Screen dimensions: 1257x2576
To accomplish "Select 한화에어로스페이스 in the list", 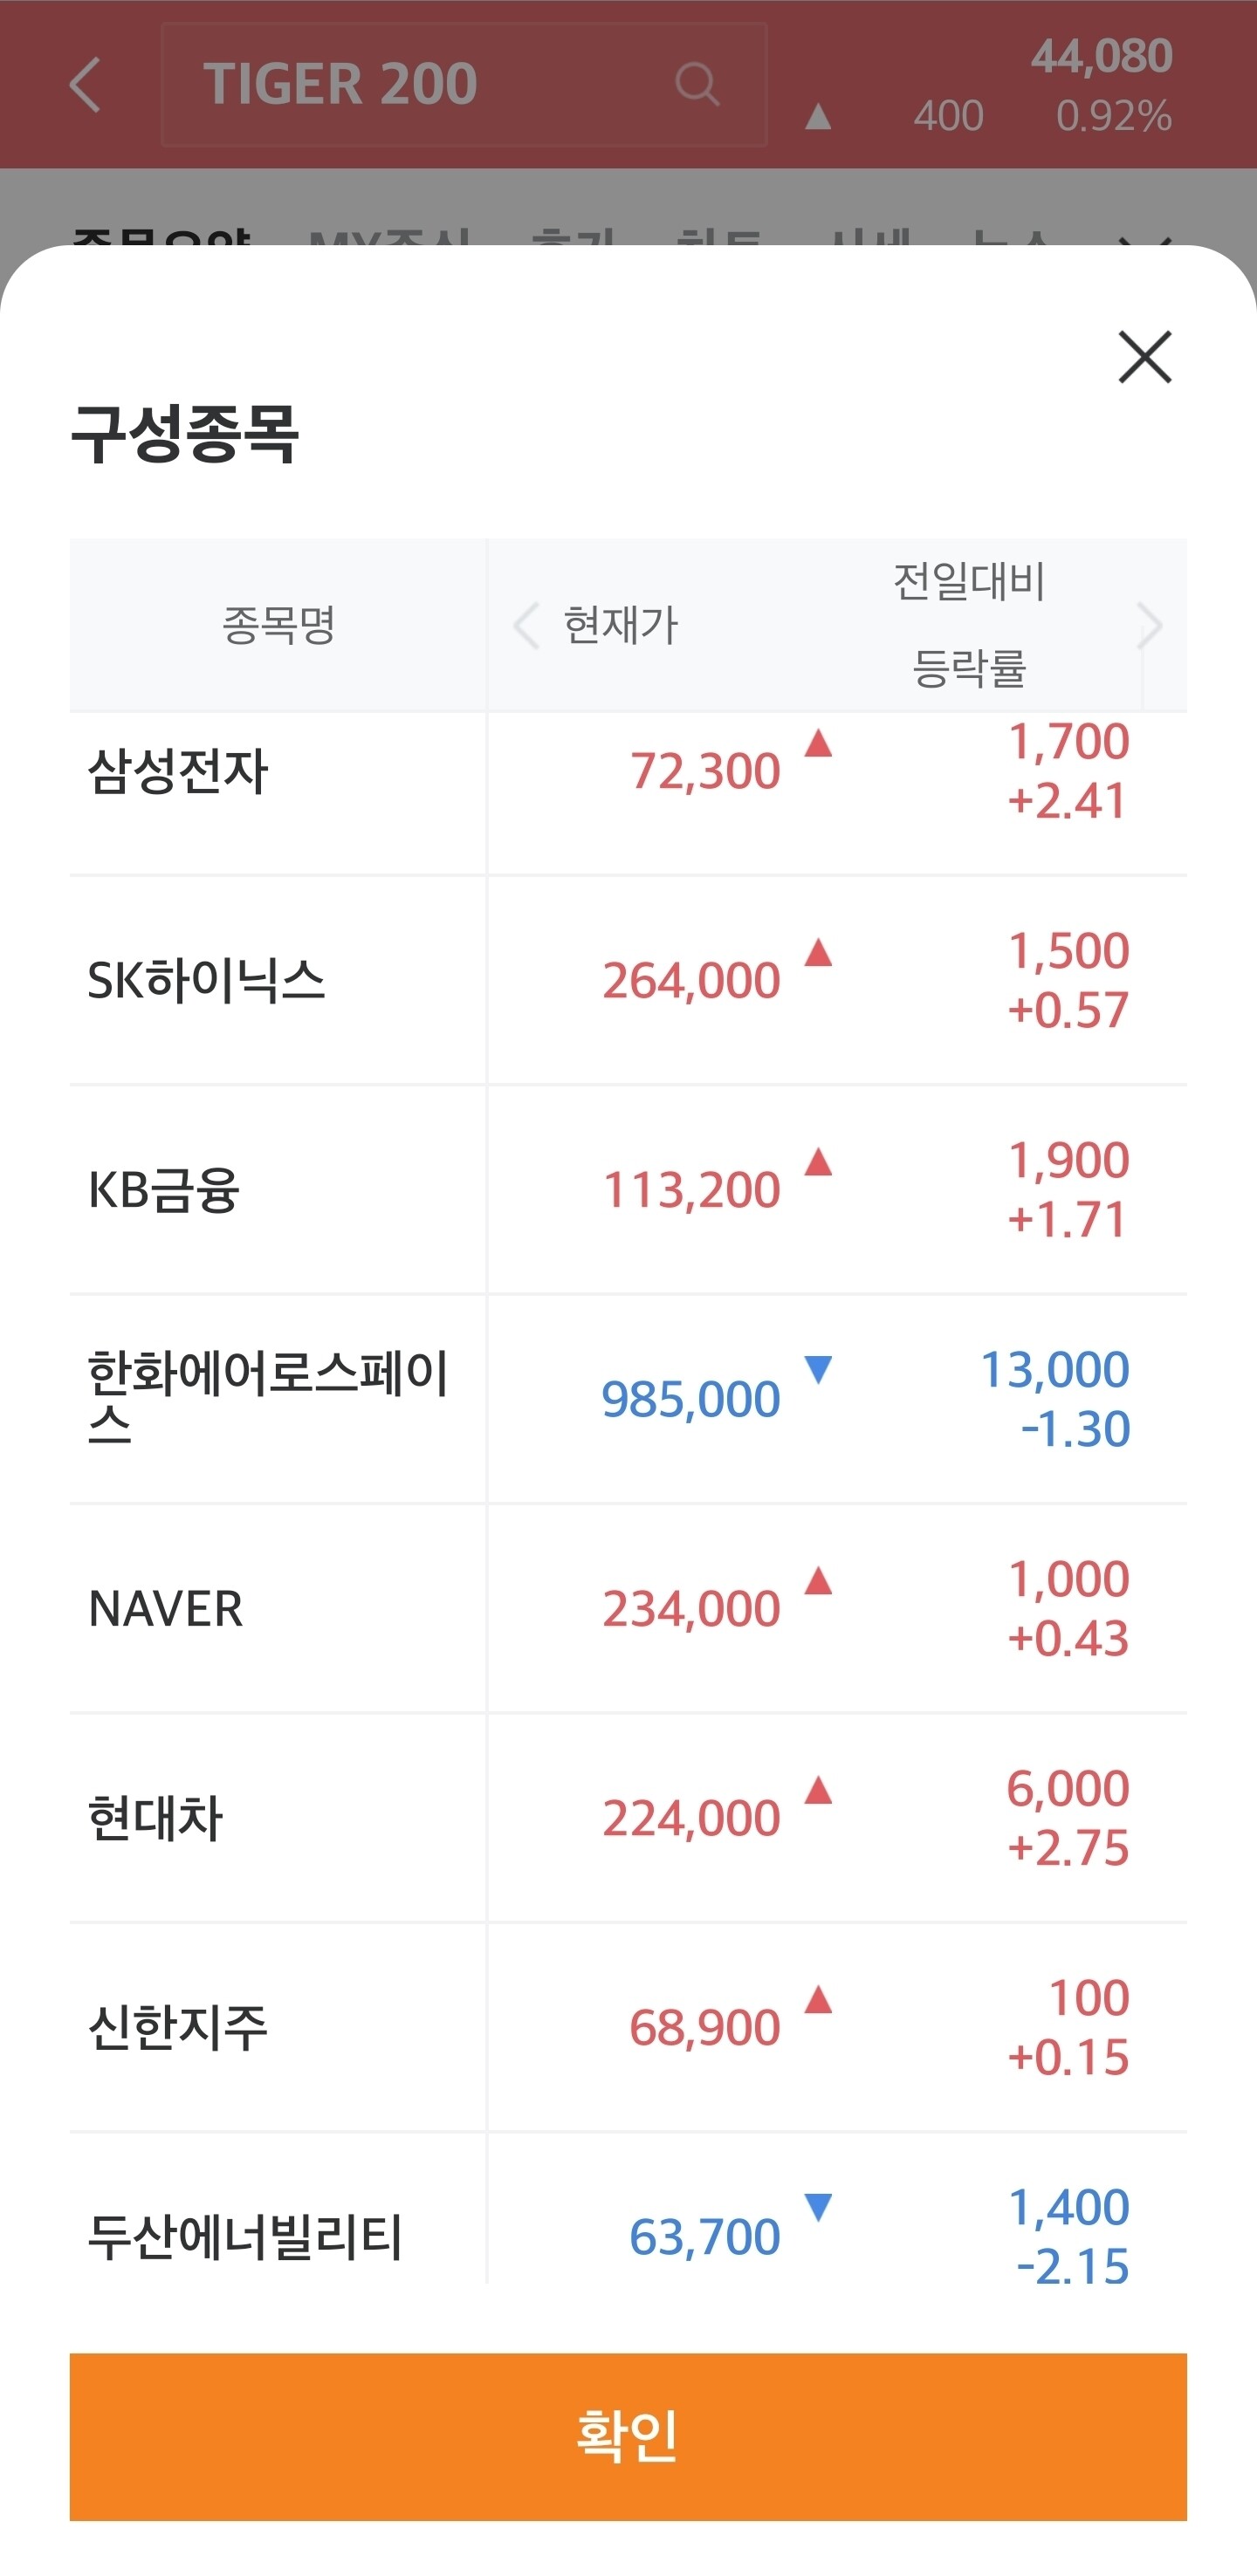I will [x=266, y=1397].
